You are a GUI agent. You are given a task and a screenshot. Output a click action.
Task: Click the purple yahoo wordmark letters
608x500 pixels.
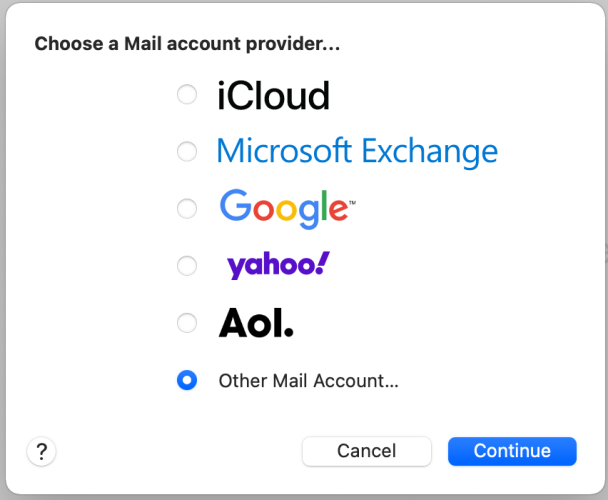click(x=269, y=266)
